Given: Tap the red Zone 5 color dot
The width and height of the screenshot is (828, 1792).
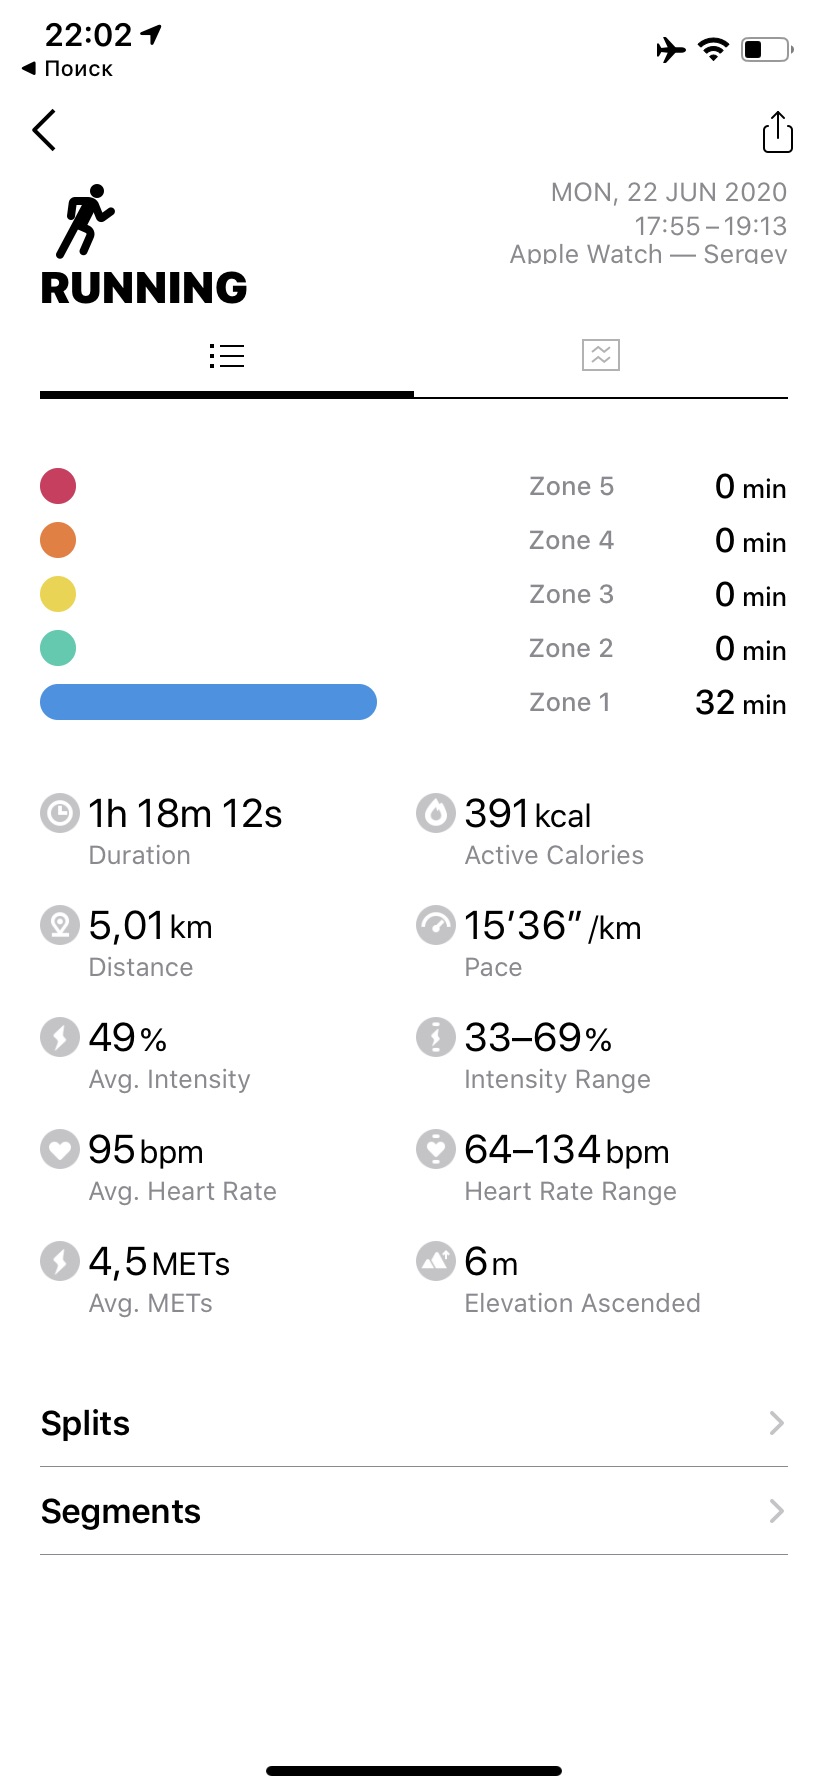Looking at the screenshot, I should click(x=58, y=486).
